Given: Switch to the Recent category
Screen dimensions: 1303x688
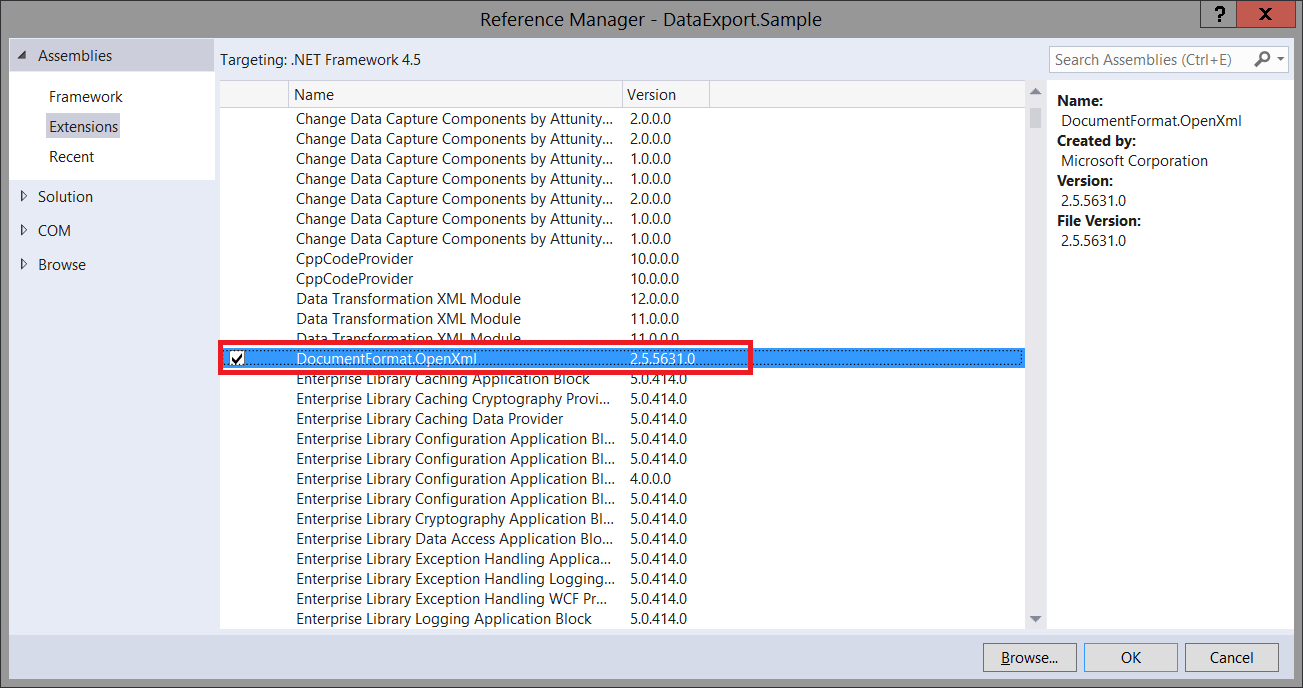Looking at the screenshot, I should point(71,156).
